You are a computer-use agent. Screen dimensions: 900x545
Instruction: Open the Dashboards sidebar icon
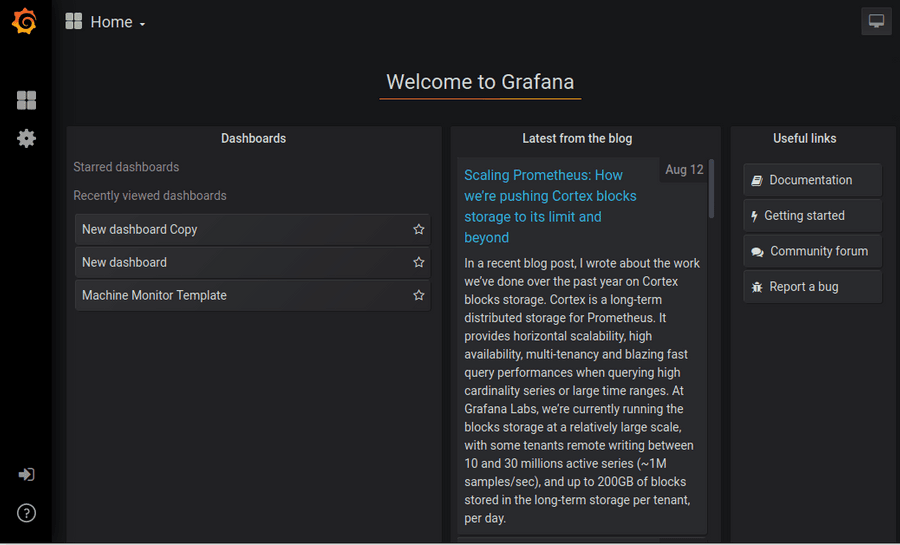click(26, 100)
